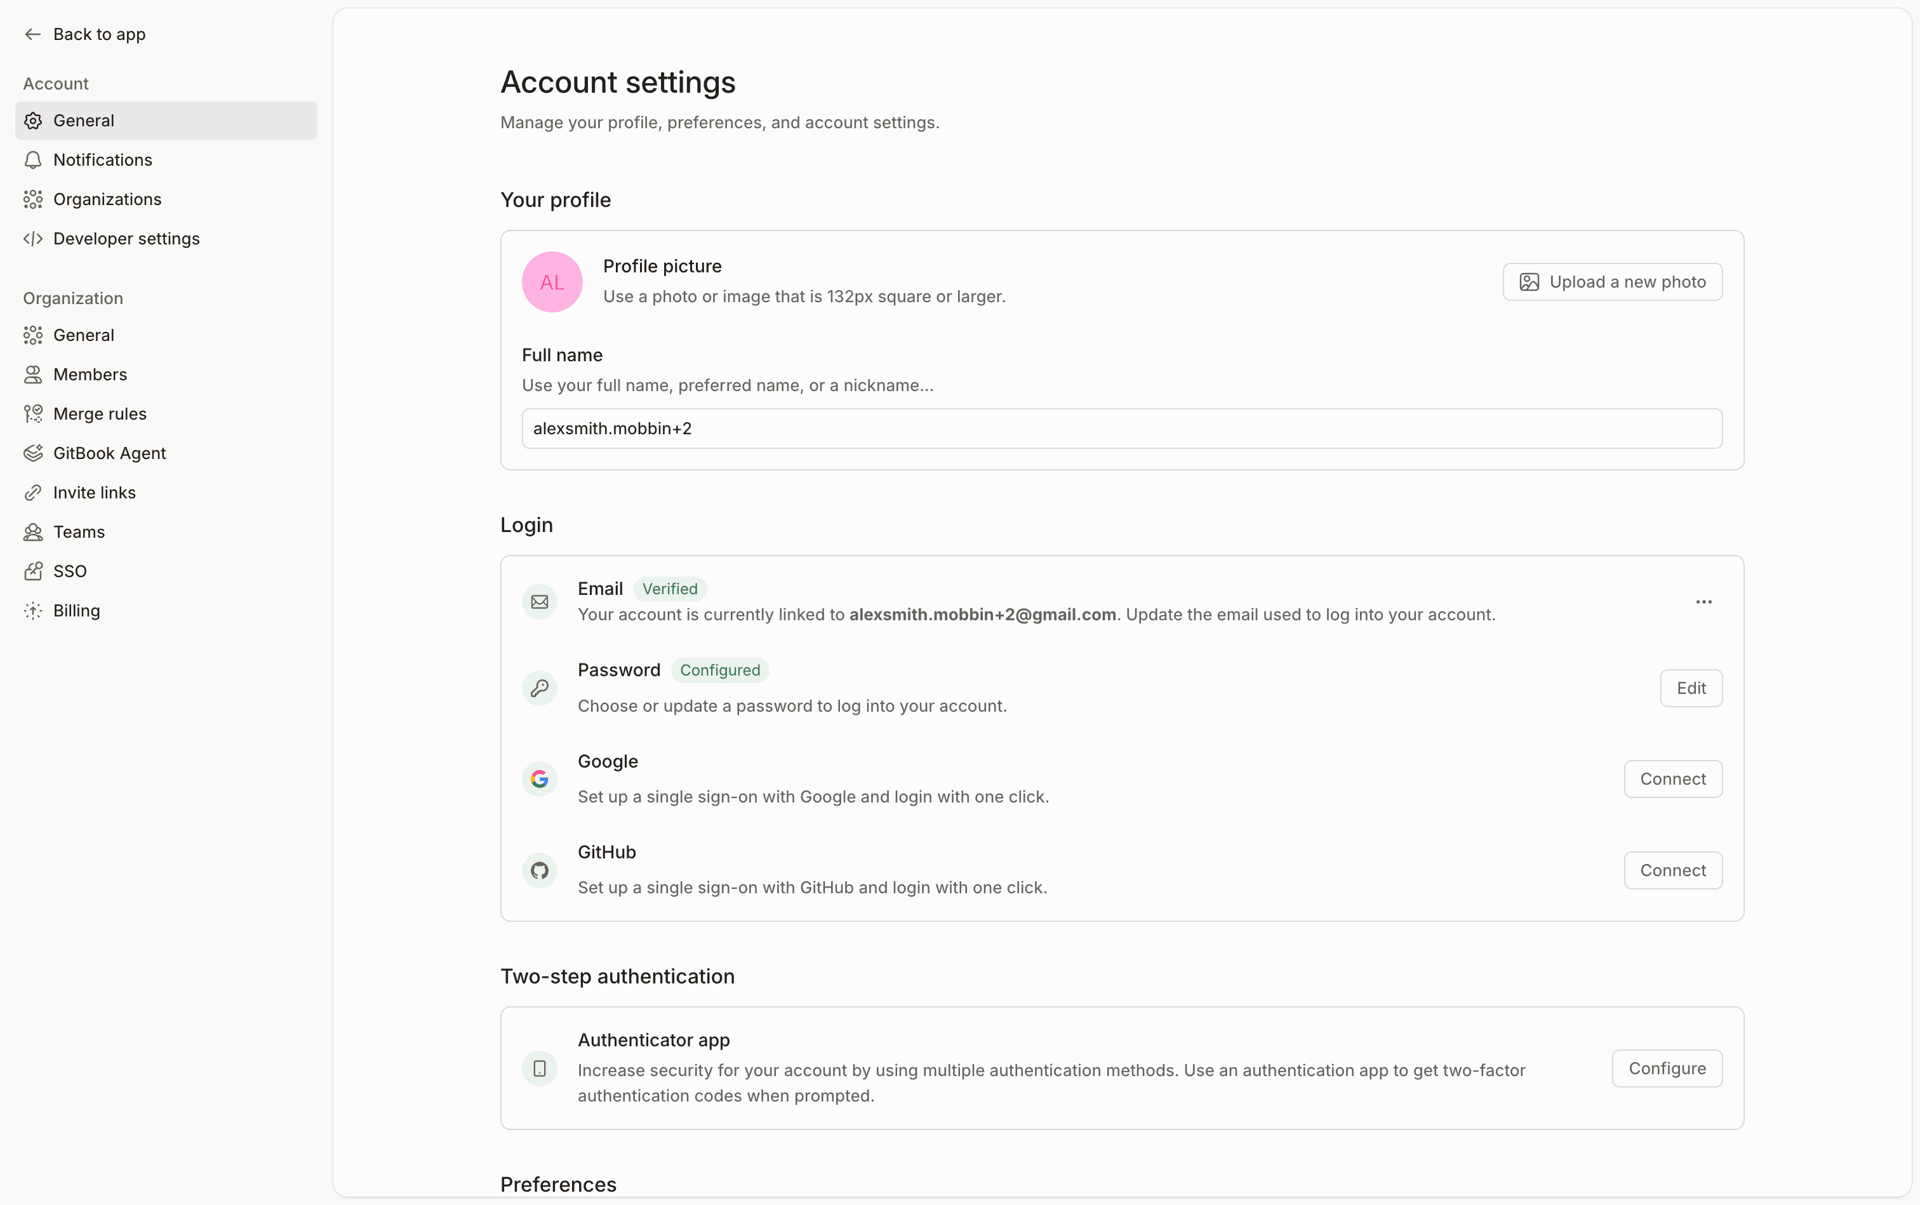The image size is (1920, 1205).
Task: Click the Two-step authentication heading
Action: 617,977
